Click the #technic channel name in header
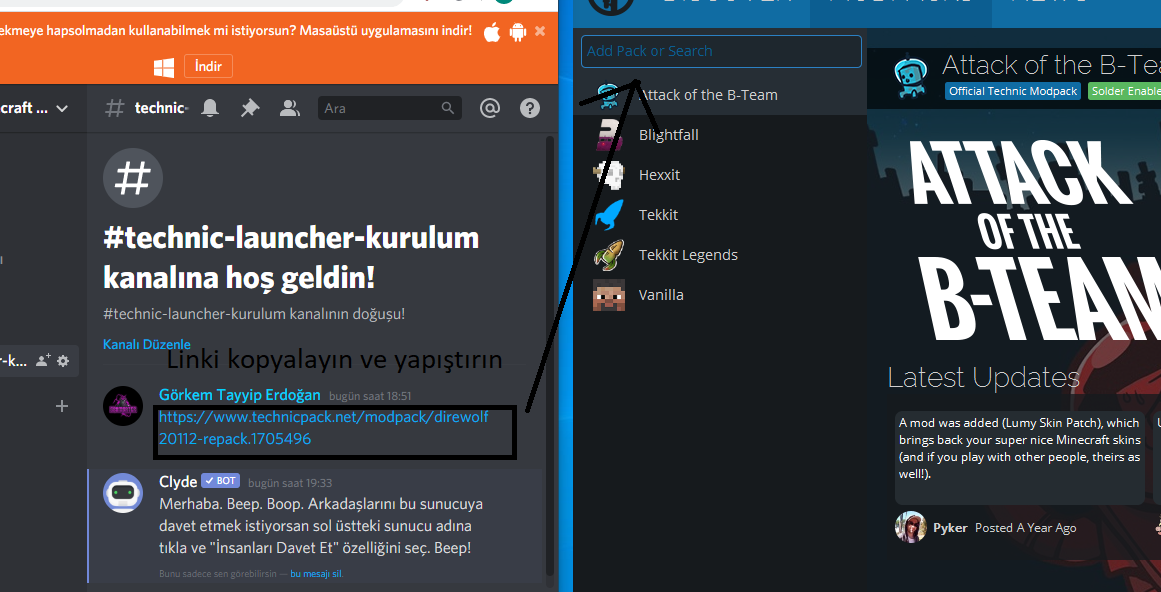 tap(160, 108)
